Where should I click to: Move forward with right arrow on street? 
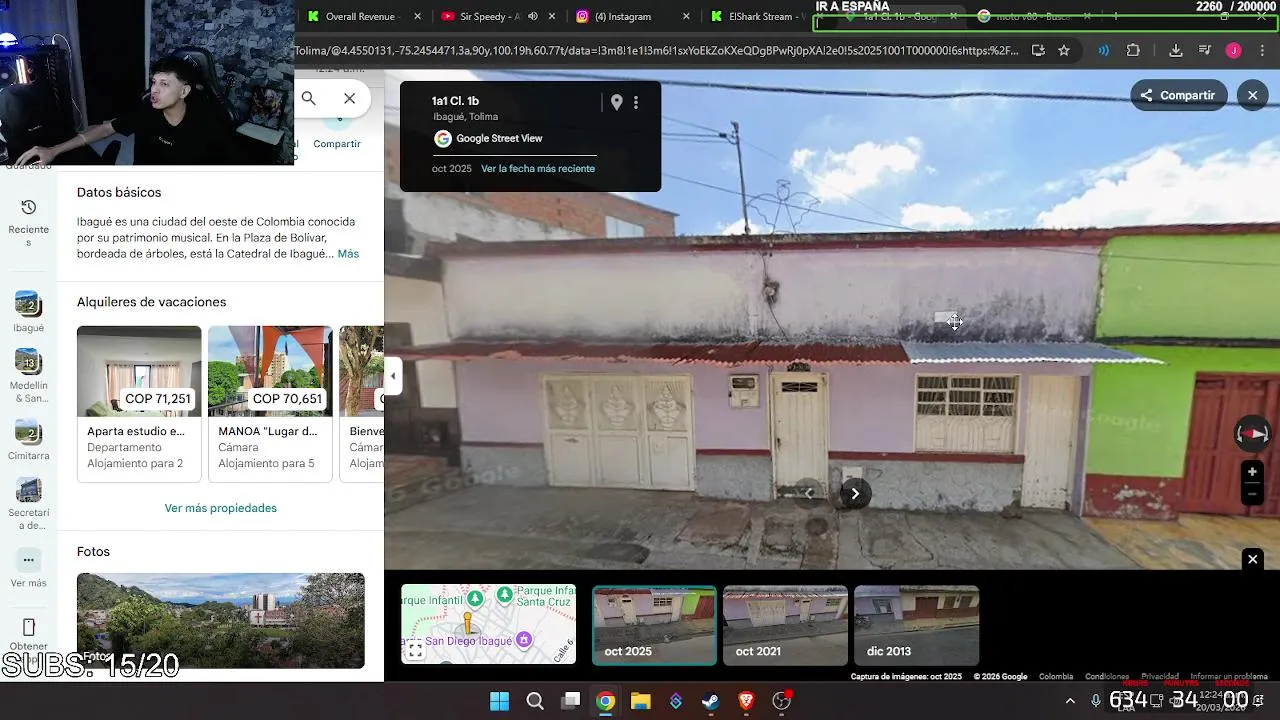point(855,493)
